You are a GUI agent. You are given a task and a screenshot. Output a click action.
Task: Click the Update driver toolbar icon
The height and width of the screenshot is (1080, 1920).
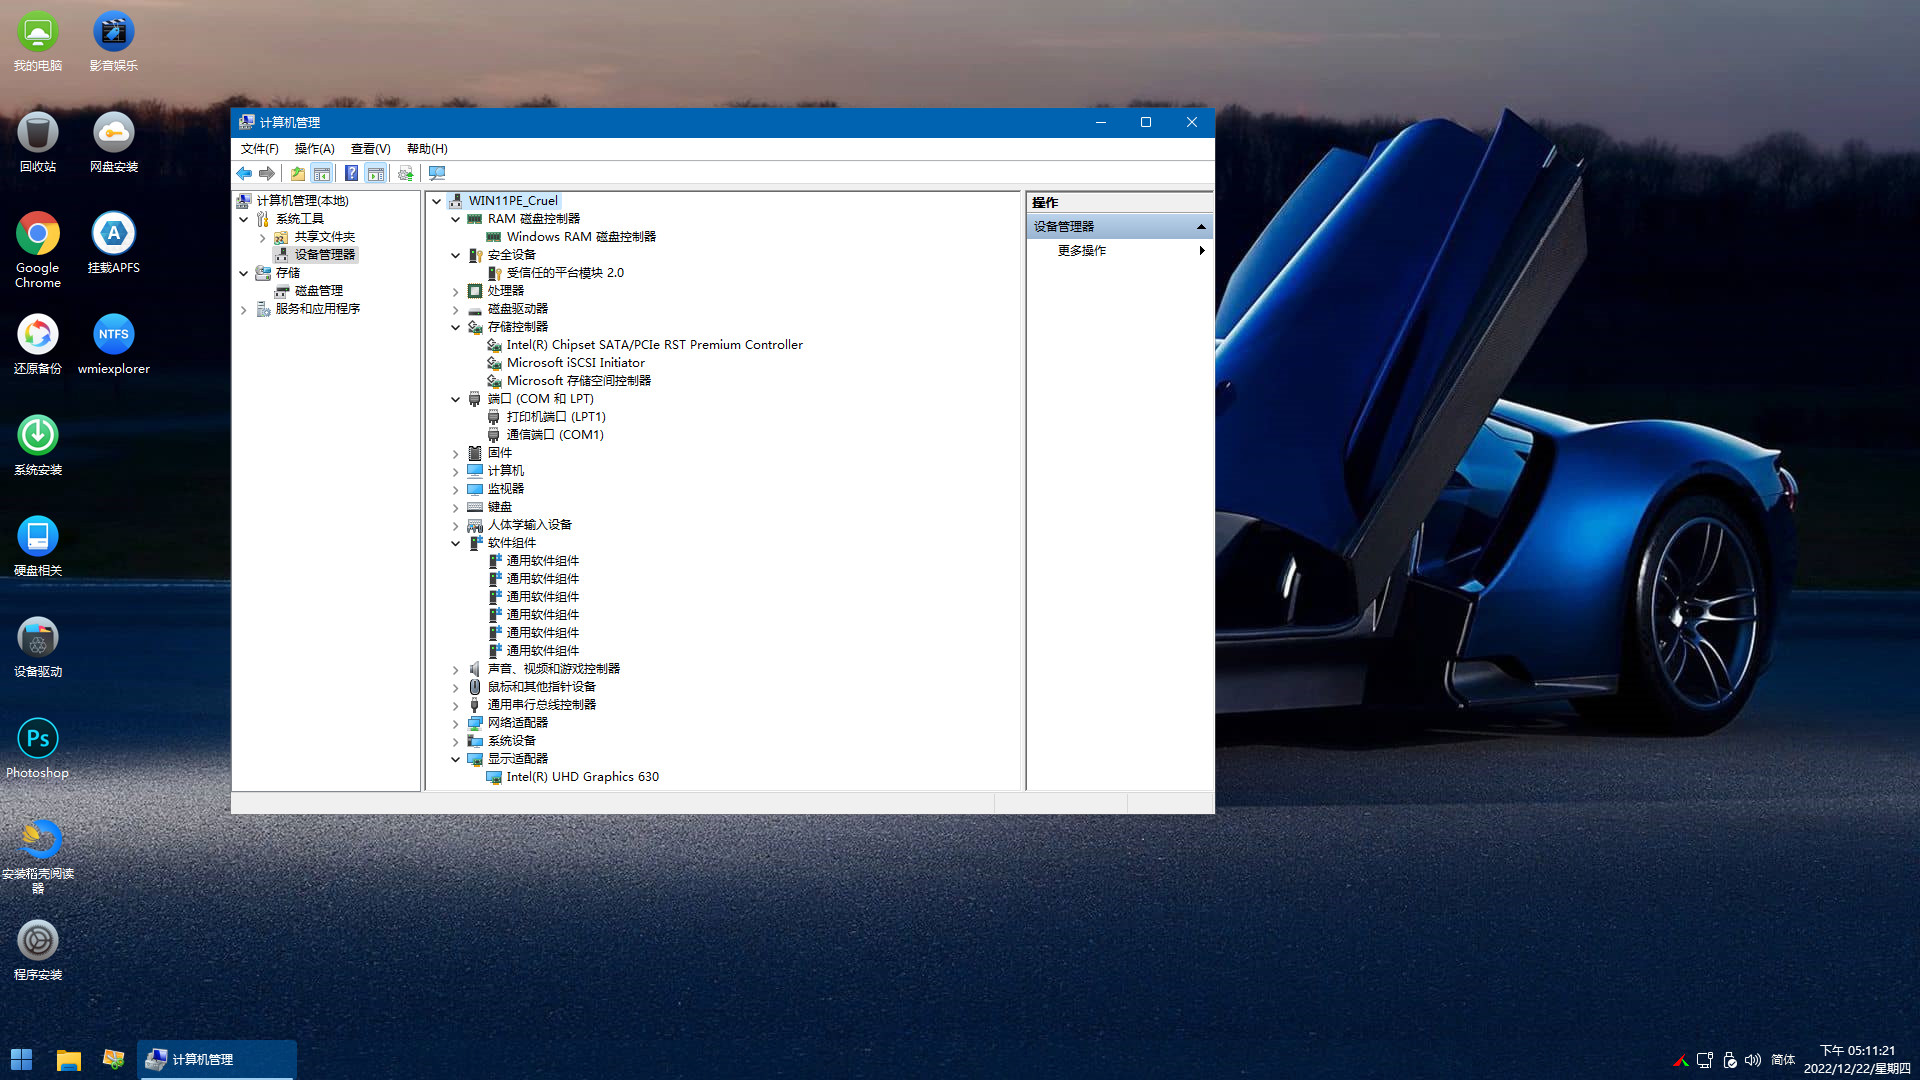point(405,174)
